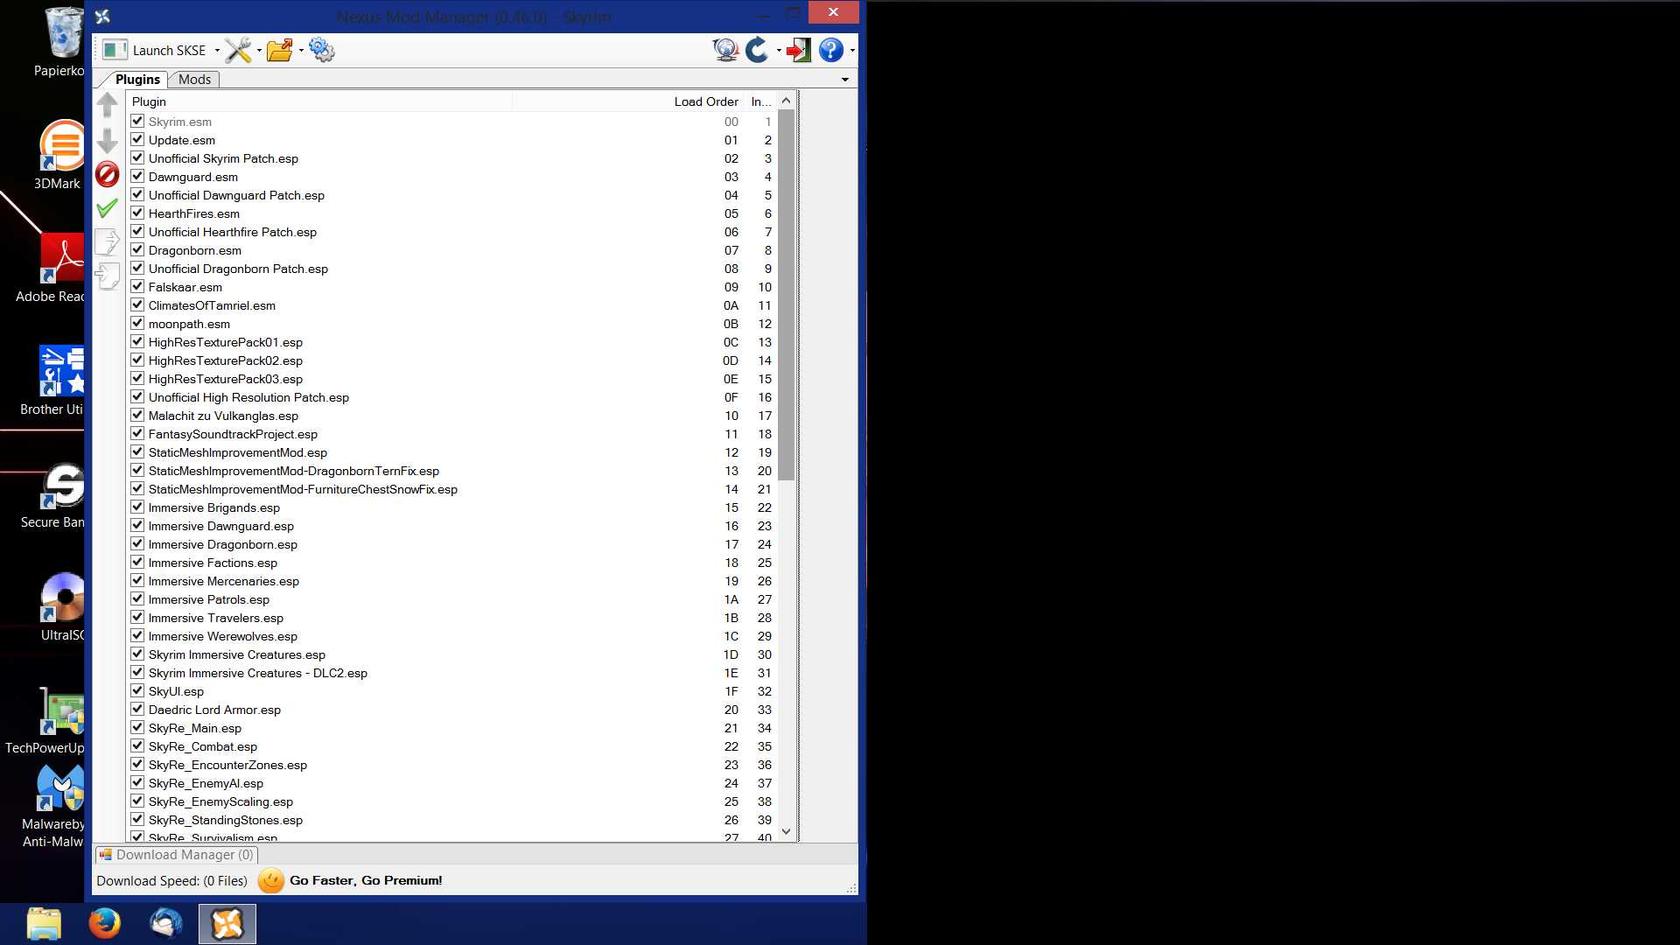Screen dimensions: 1680x945
Task: Click the blue check-for-updates arrow
Action: coord(757,50)
